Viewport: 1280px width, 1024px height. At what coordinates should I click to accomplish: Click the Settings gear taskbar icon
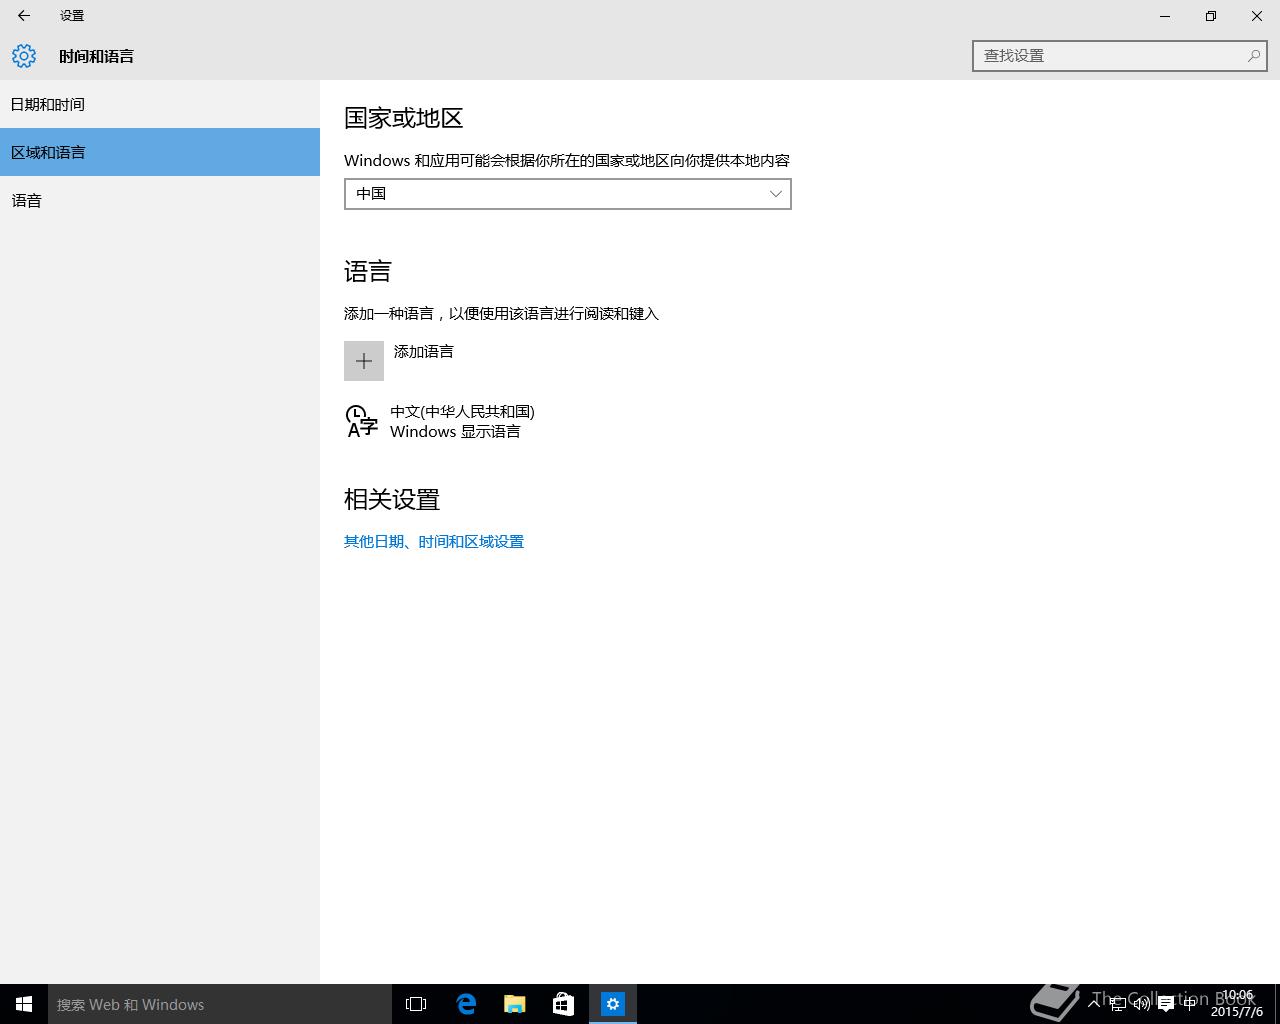pos(613,1004)
